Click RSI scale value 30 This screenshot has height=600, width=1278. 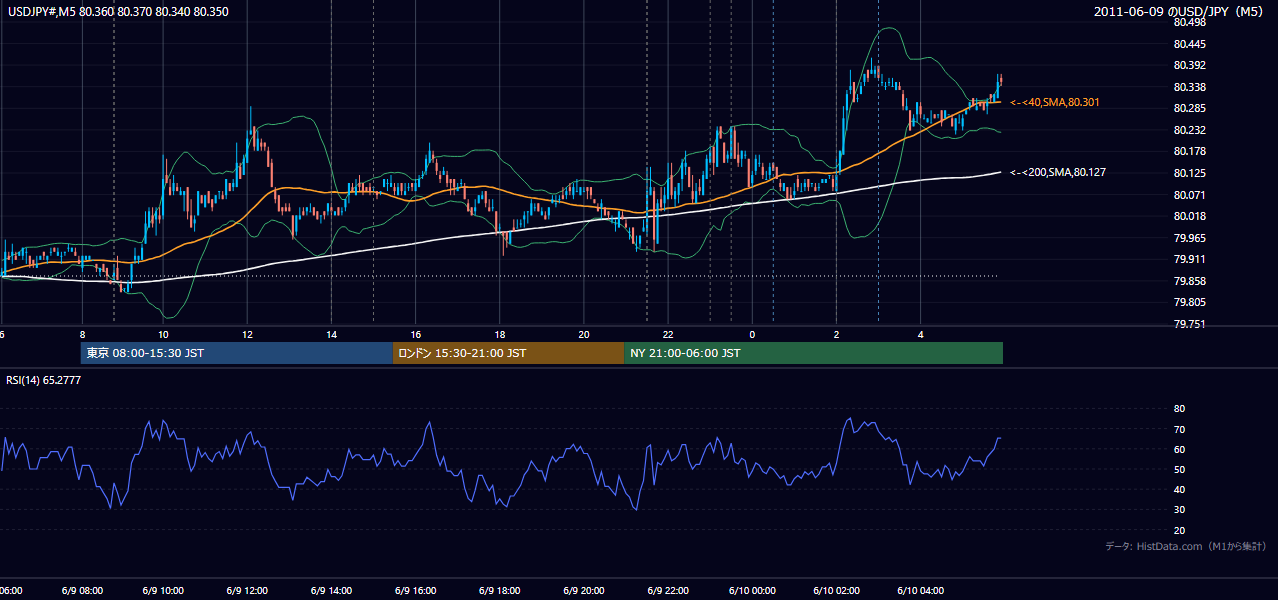pyautogui.click(x=1179, y=510)
